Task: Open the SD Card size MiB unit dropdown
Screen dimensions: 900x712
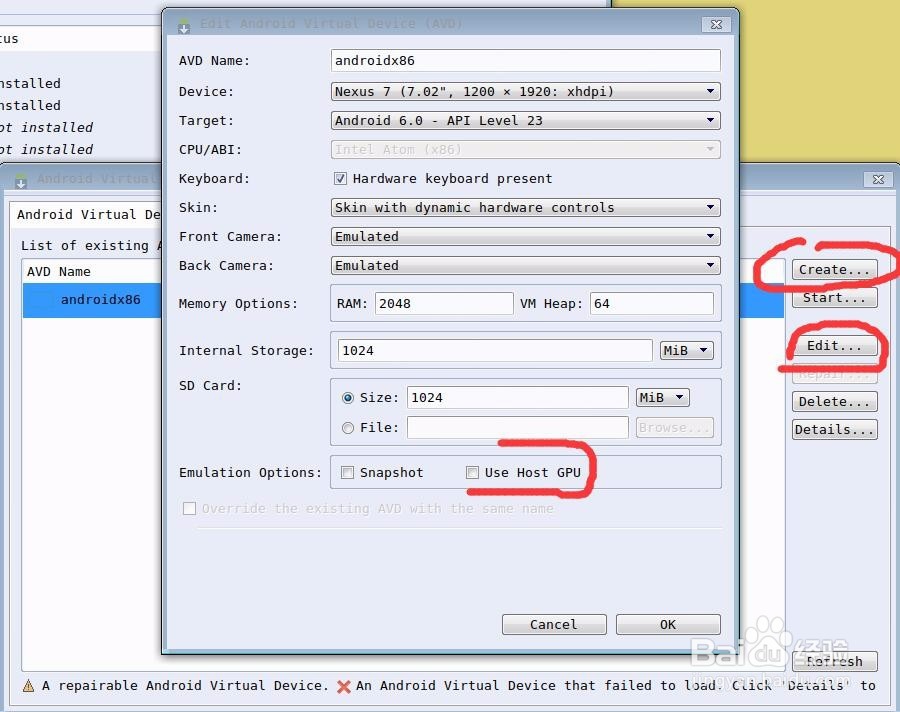Action: [x=662, y=397]
